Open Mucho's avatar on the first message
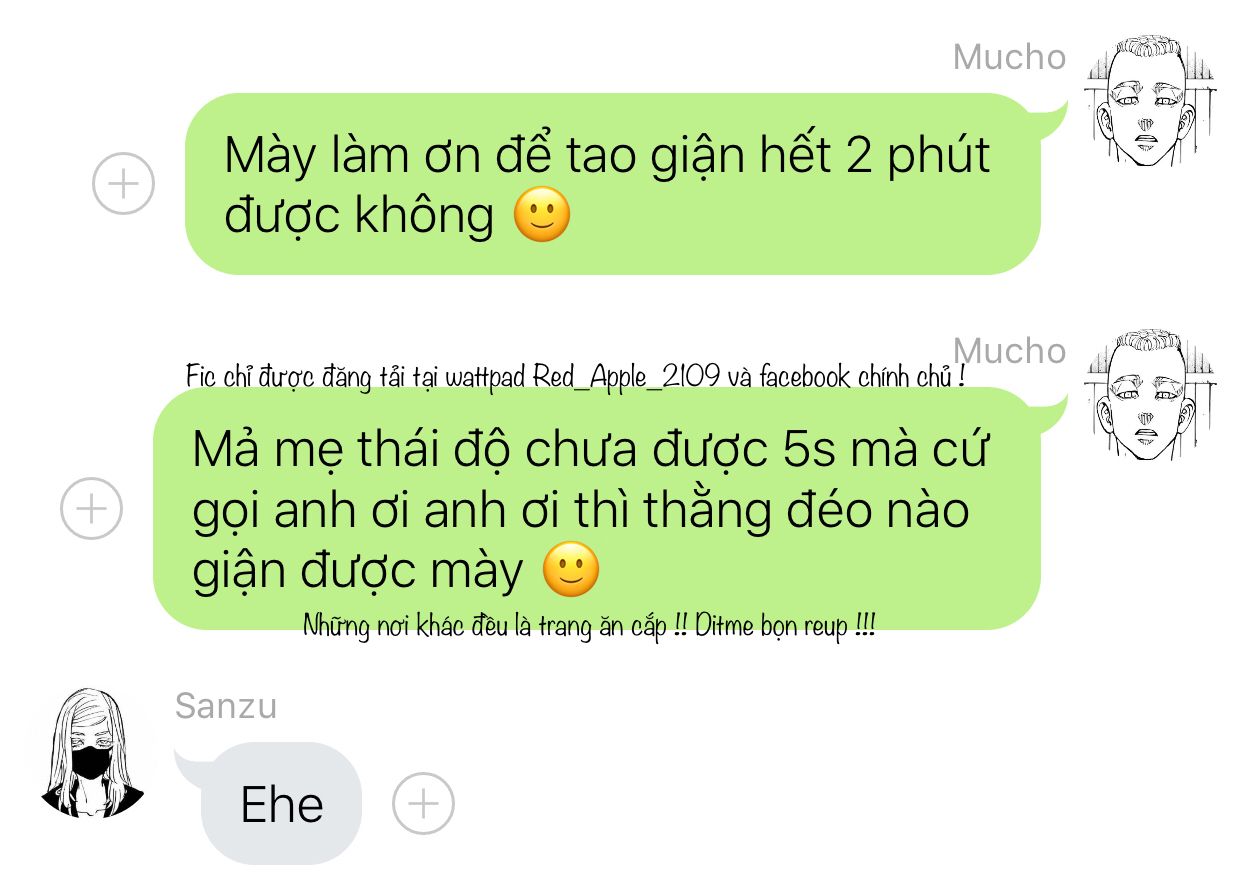 [x=1151, y=102]
